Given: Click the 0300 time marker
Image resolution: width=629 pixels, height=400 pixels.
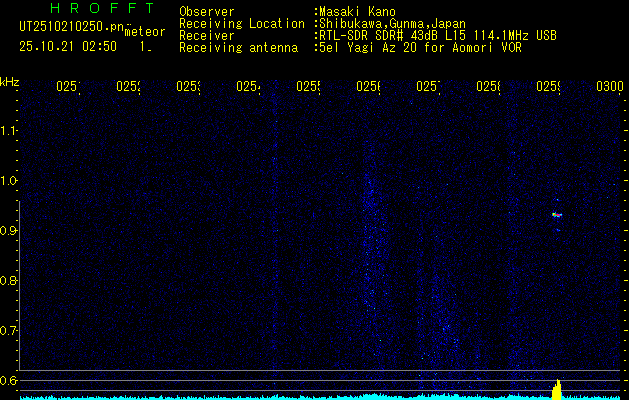Looking at the screenshot, I should click(610, 86).
